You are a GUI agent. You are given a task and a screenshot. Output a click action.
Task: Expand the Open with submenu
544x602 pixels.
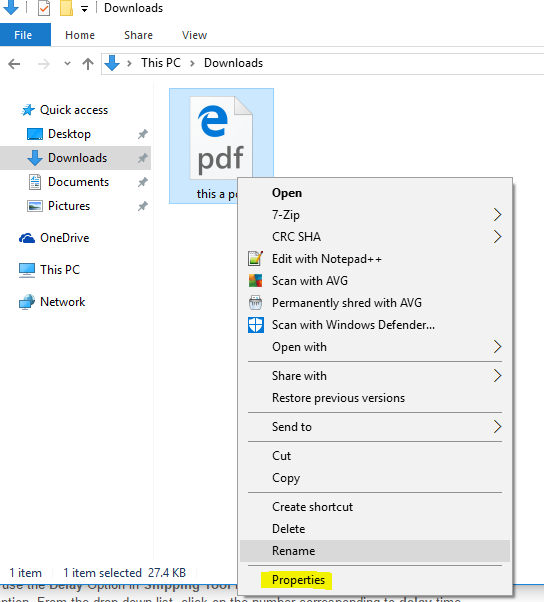click(x=375, y=347)
